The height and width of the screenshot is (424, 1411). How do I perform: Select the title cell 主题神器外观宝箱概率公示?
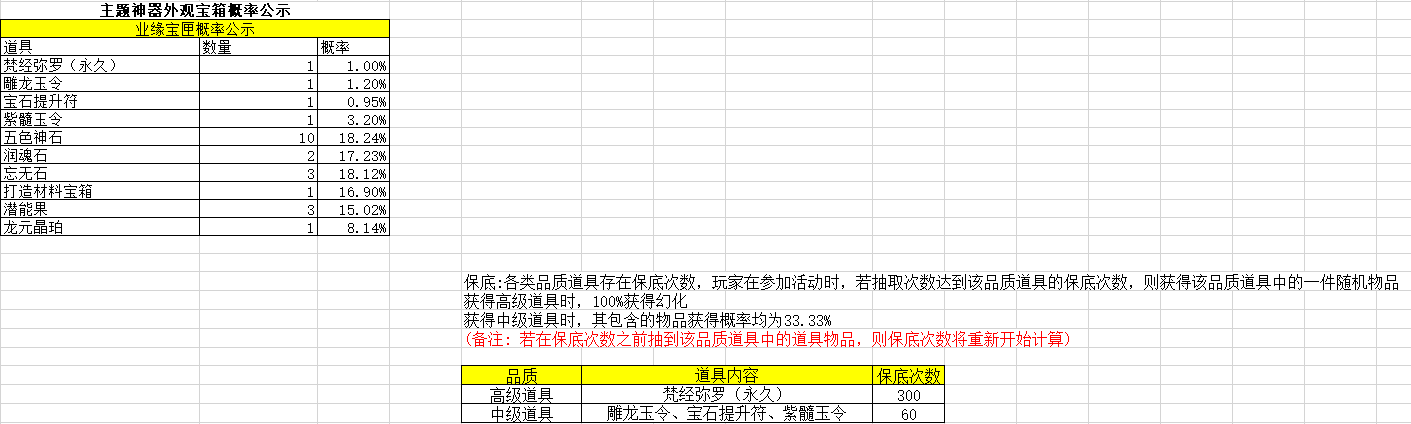point(195,10)
